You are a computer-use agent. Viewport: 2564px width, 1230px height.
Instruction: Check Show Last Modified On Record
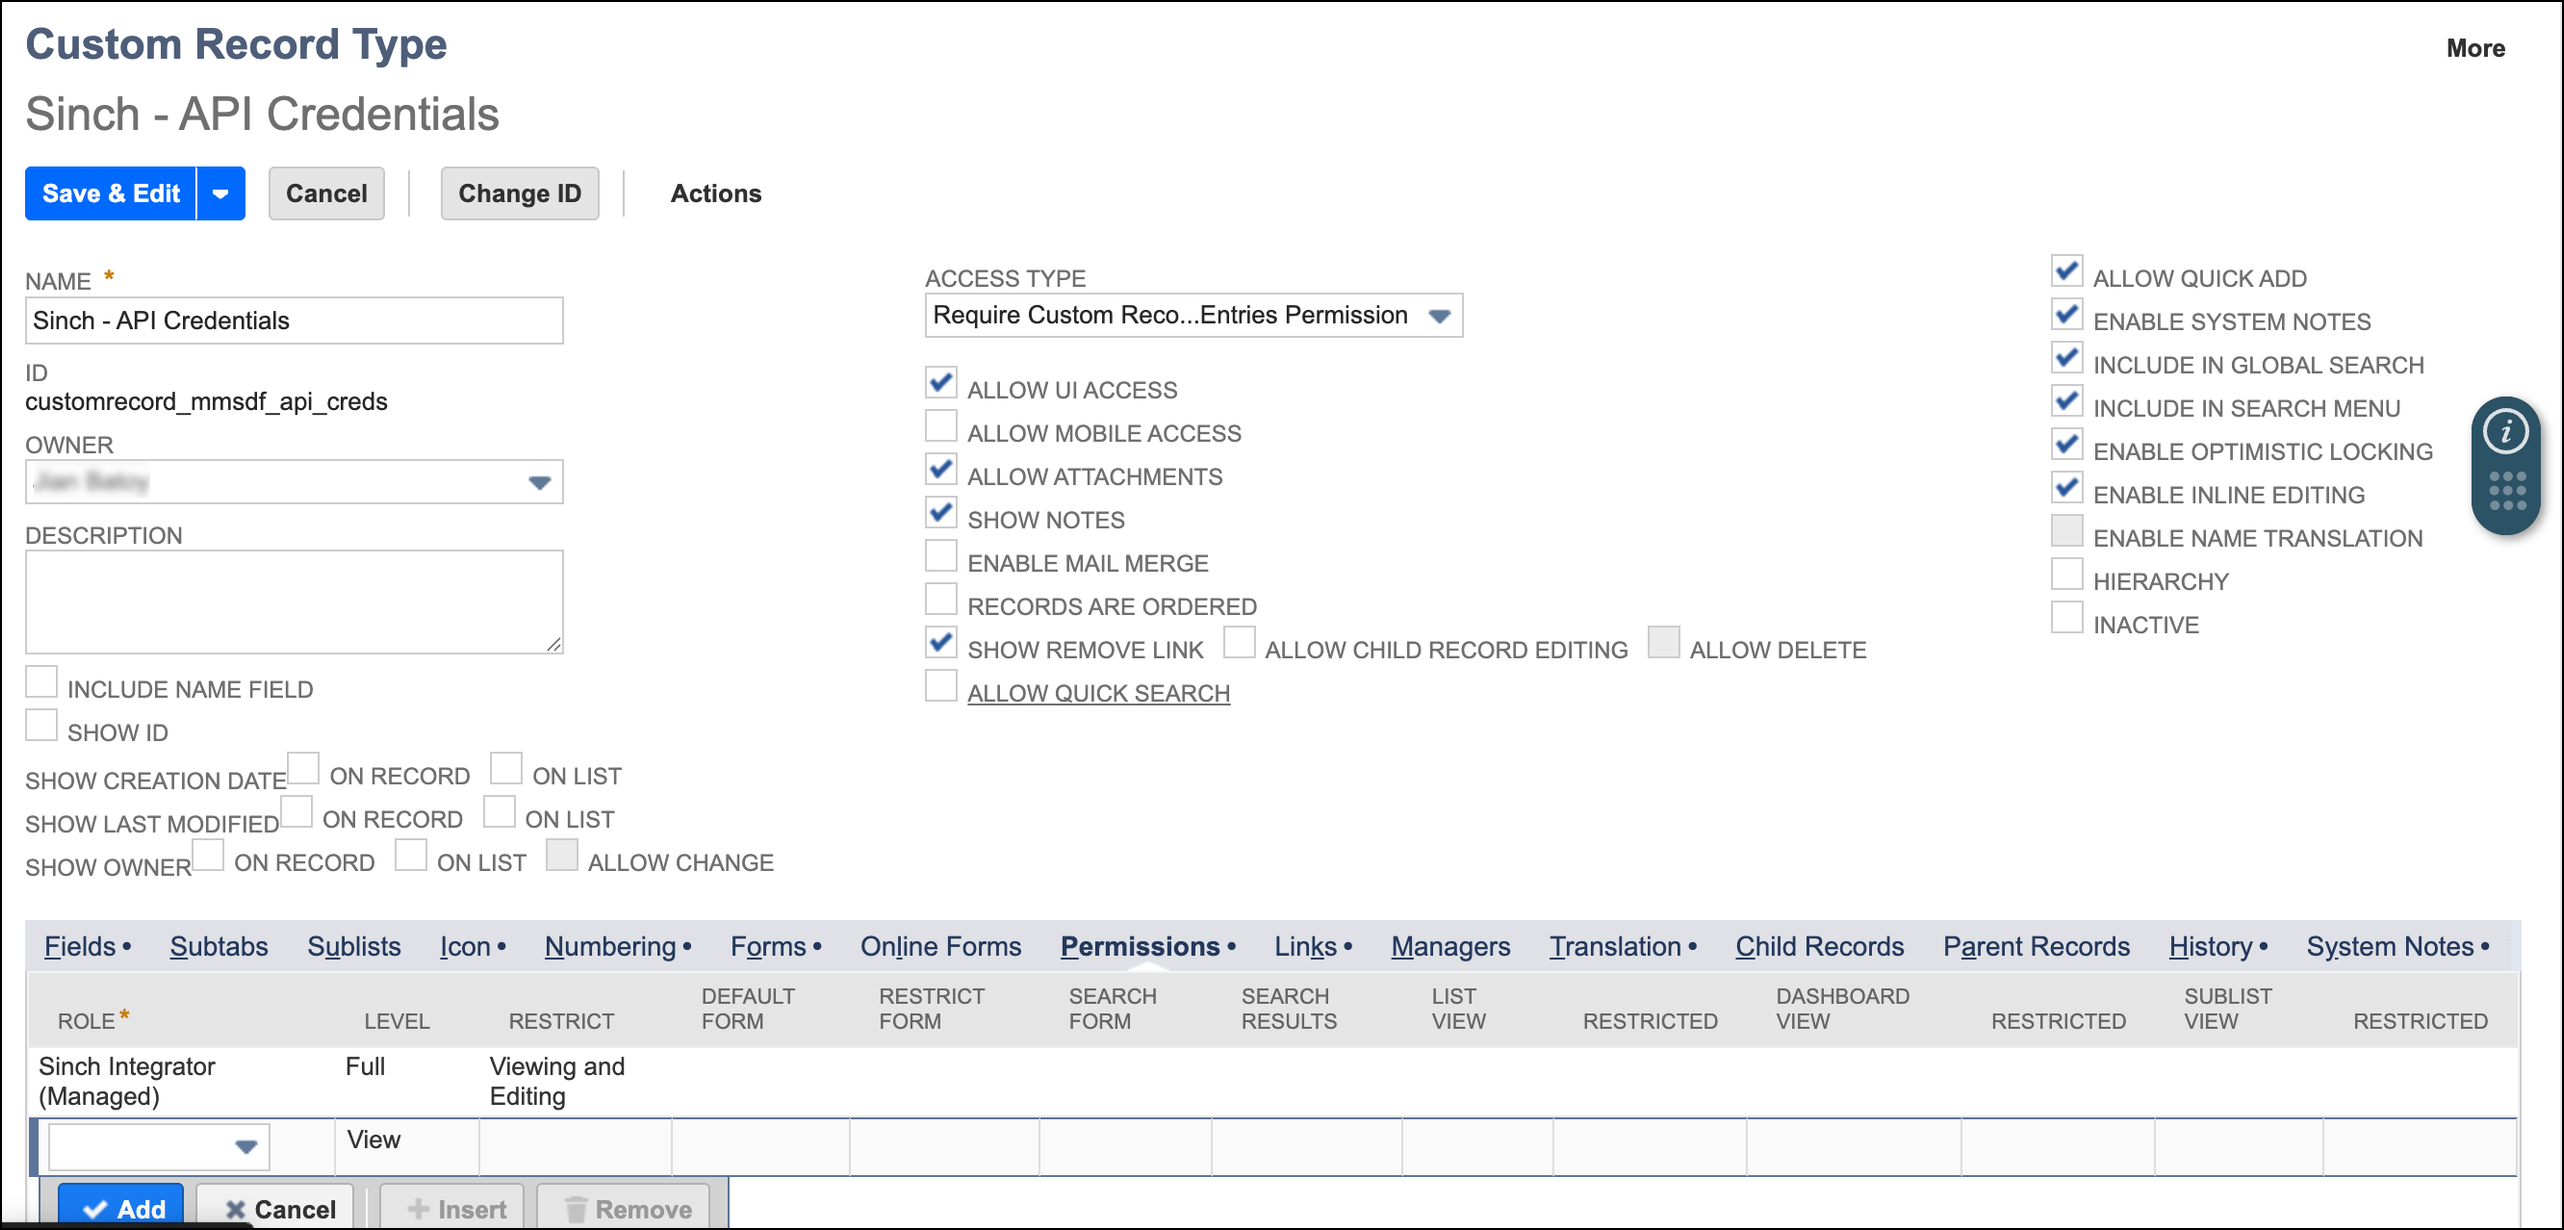click(297, 812)
